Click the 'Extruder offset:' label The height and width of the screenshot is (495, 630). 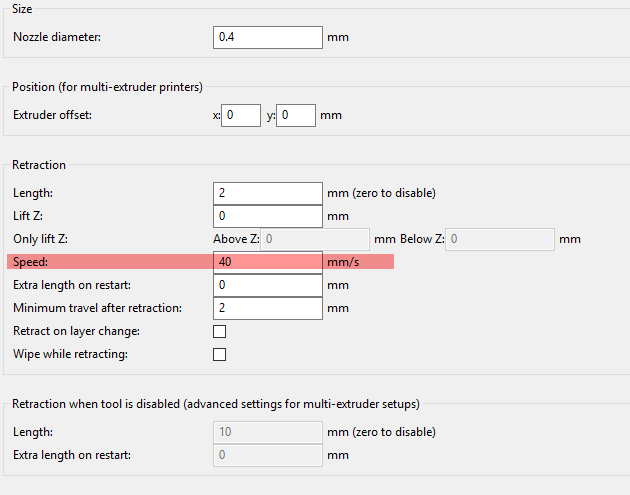[53, 115]
